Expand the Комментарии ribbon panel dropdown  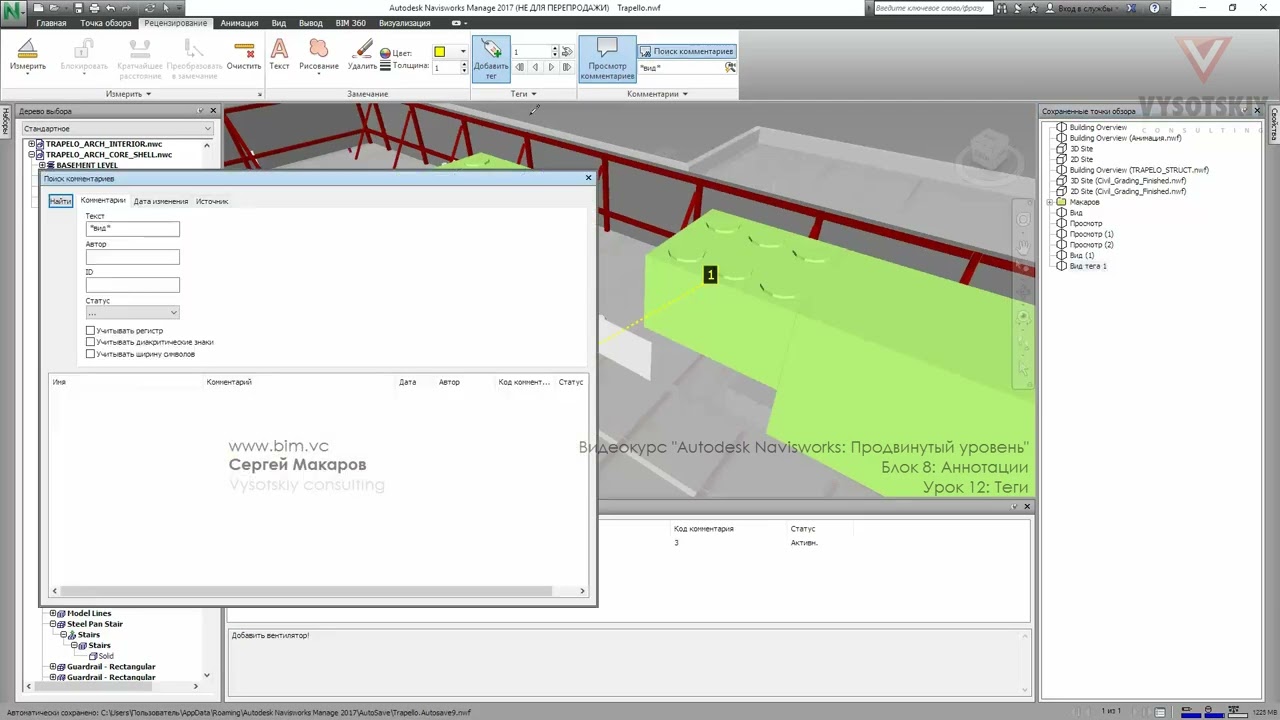click(x=657, y=94)
